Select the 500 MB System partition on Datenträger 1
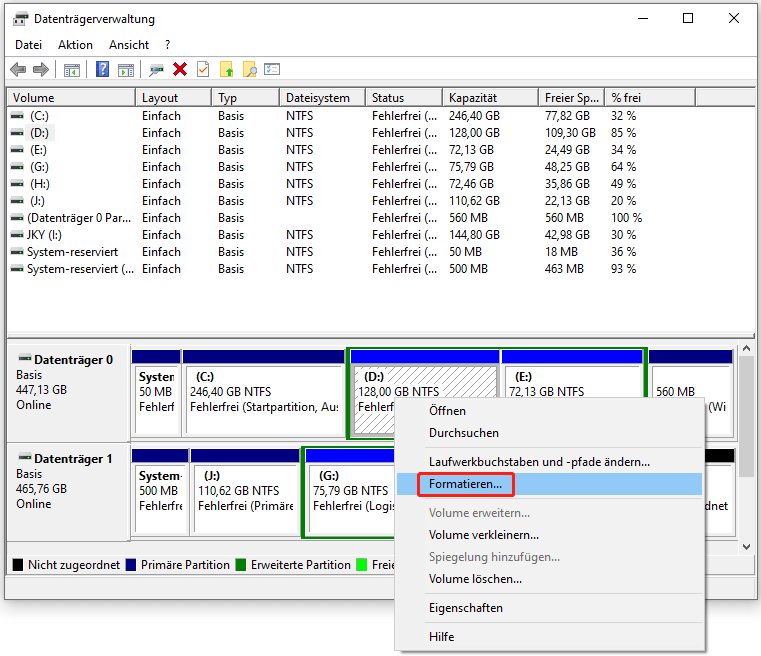Viewport: 761px width, 656px height. [x=160, y=491]
